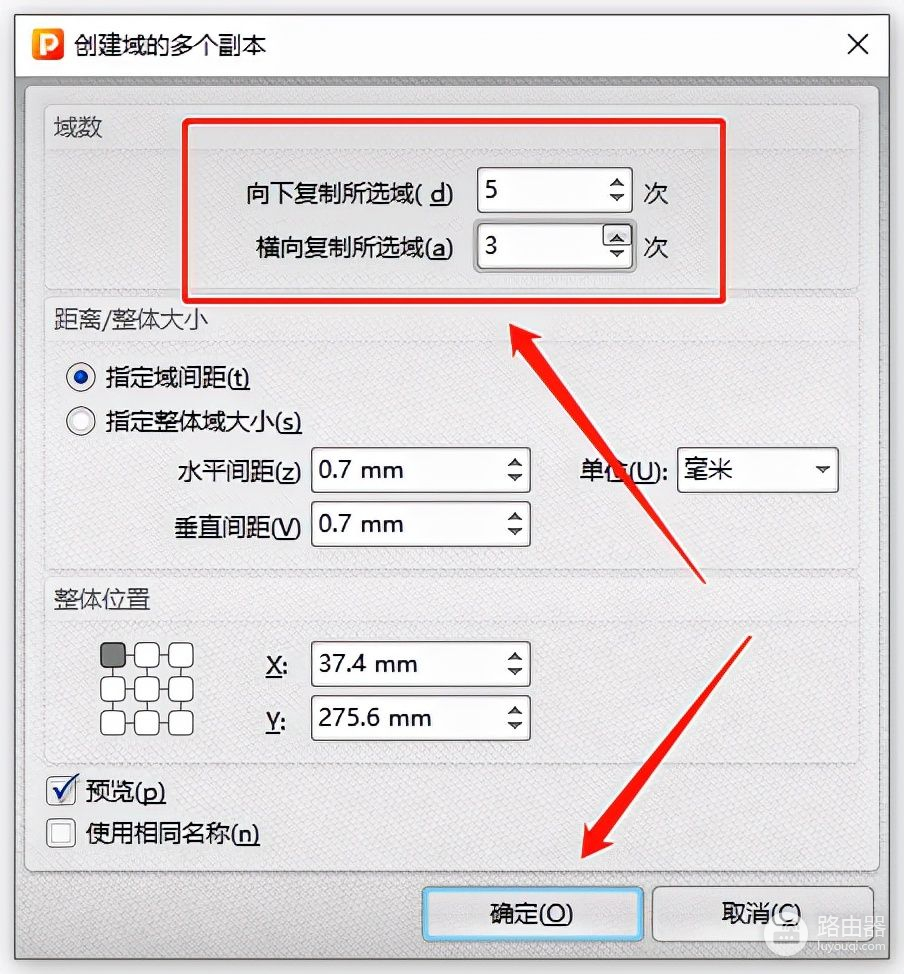The image size is (904, 974).
Task: Select bottom-right anchor square in position grid
Action: pos(181,722)
